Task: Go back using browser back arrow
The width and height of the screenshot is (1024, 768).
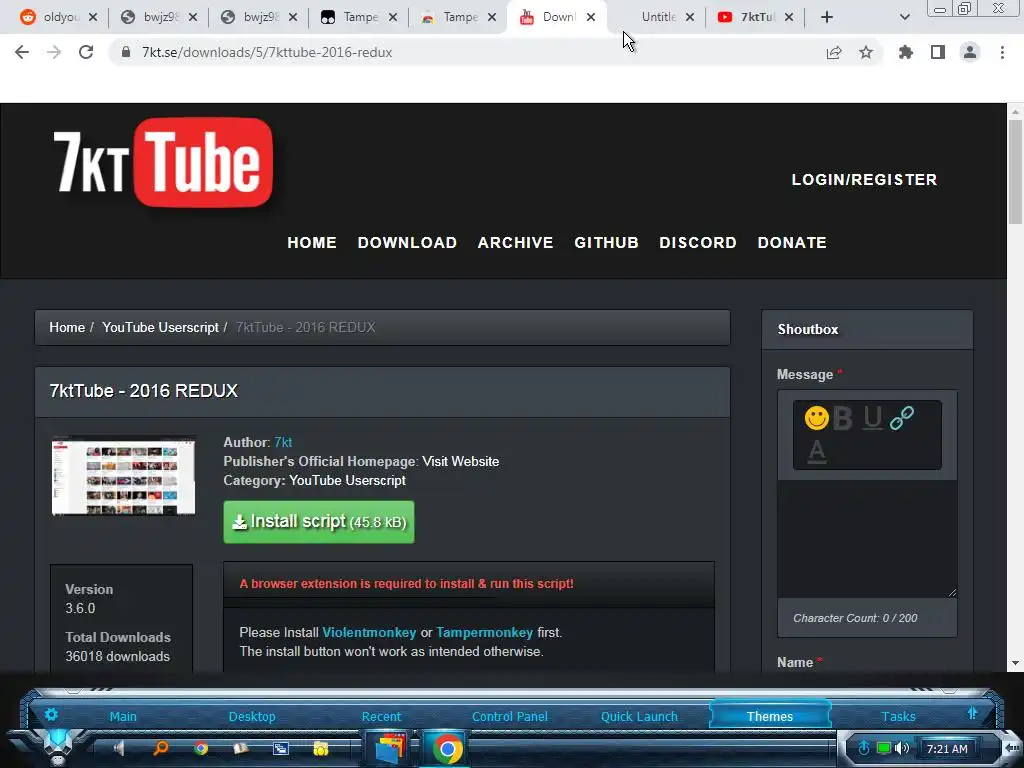Action: (22, 52)
